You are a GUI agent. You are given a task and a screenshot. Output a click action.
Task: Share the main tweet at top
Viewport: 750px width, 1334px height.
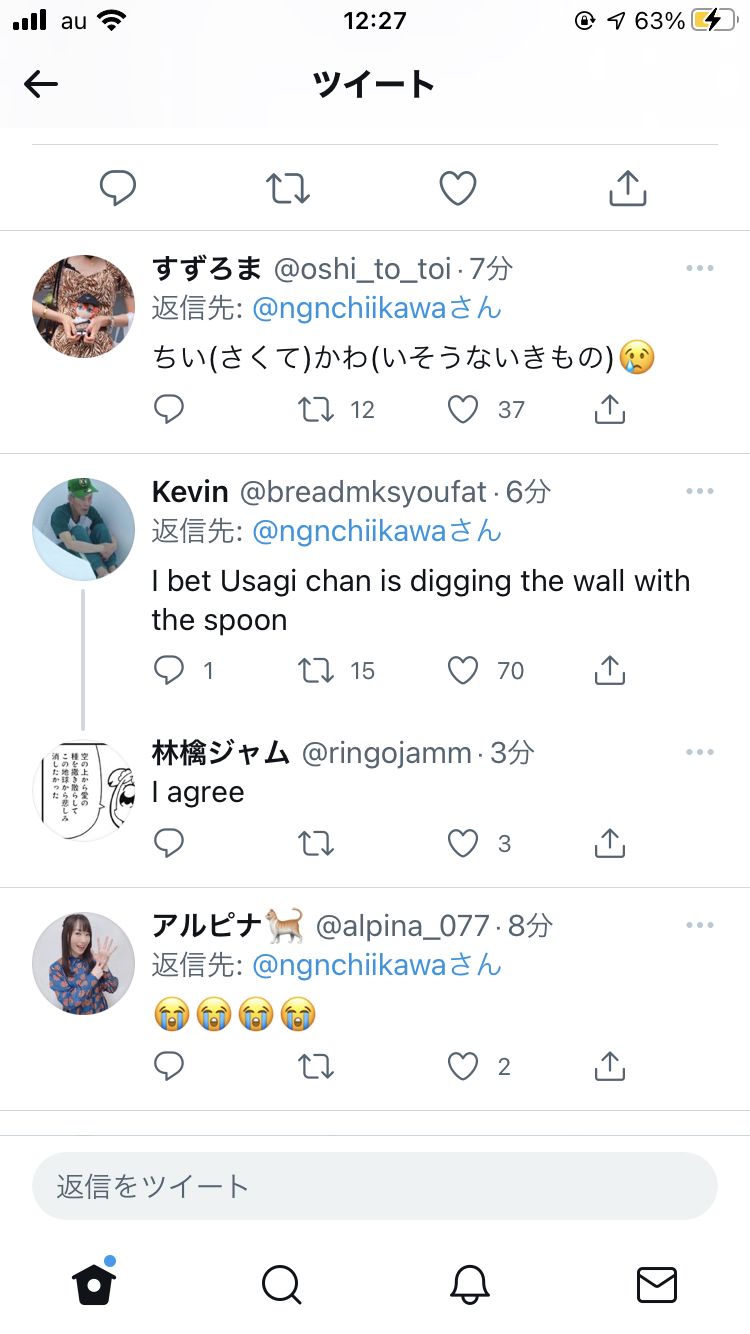click(x=628, y=188)
